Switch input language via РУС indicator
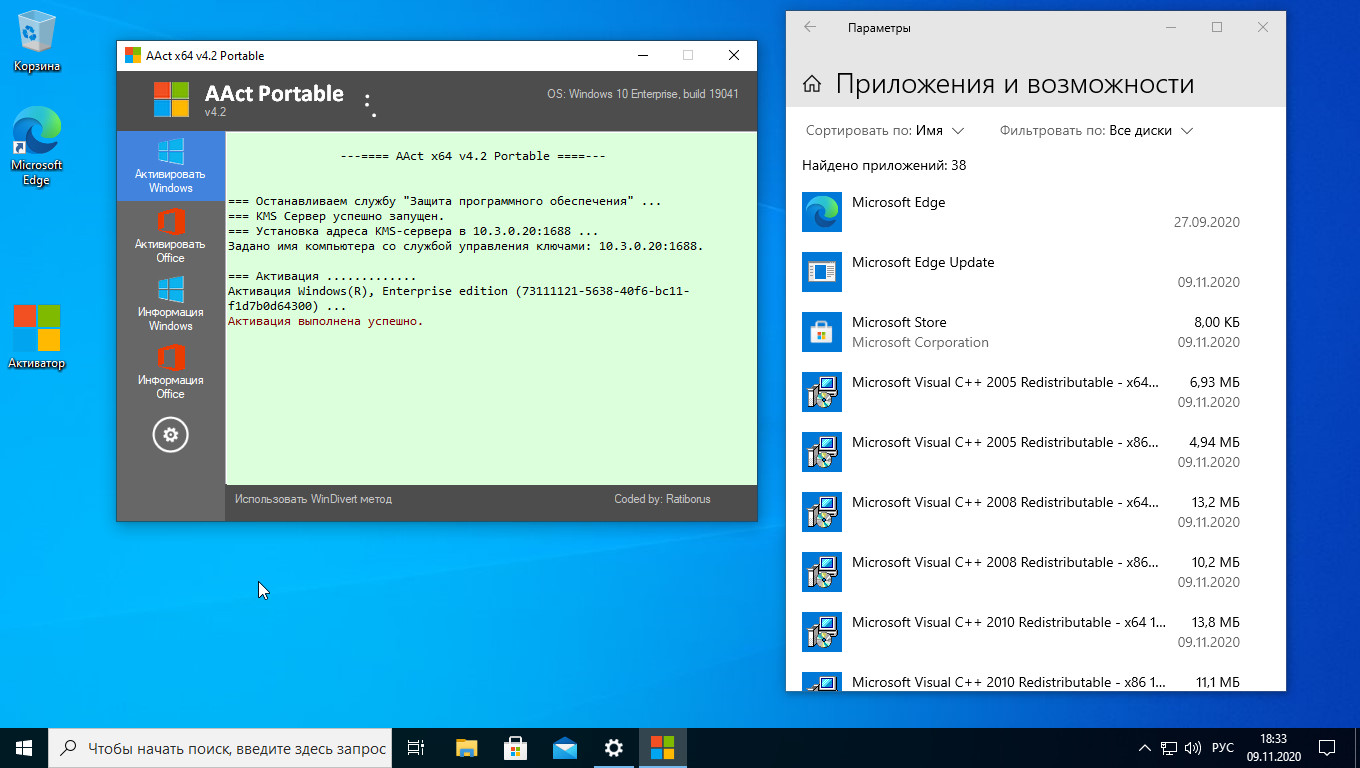 pos(1222,748)
